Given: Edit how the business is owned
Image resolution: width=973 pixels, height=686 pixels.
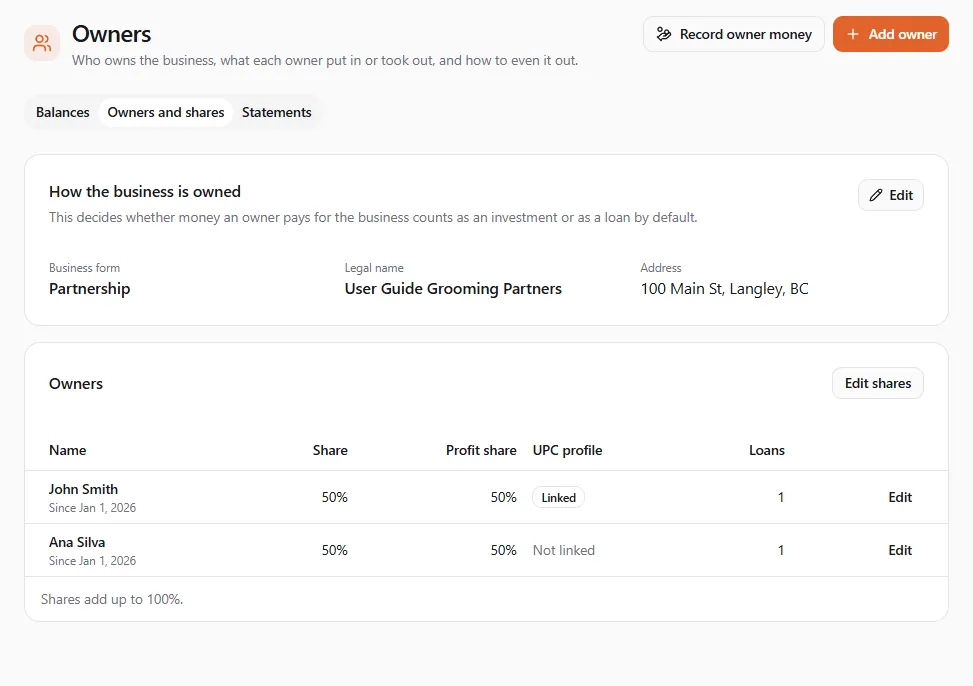Looking at the screenshot, I should pyautogui.click(x=890, y=196).
